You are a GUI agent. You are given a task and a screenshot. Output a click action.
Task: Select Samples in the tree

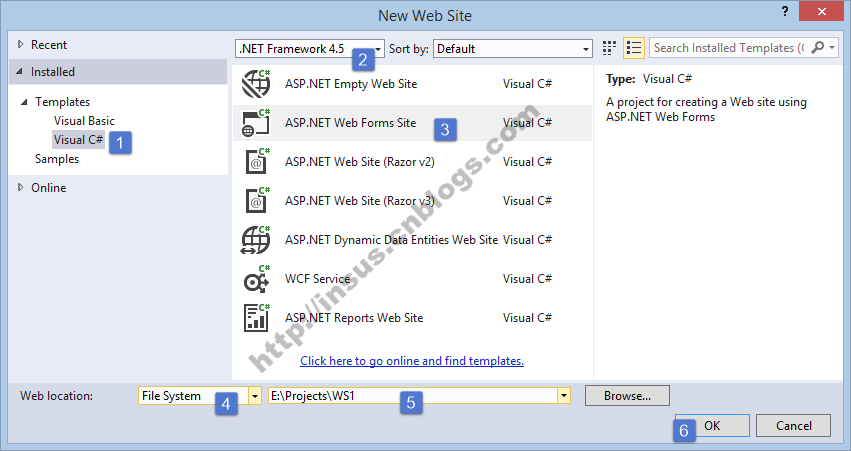click(x=57, y=159)
